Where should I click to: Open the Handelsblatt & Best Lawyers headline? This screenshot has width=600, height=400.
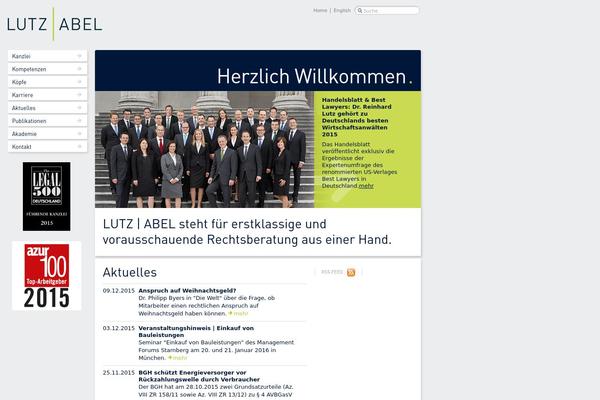(357, 117)
